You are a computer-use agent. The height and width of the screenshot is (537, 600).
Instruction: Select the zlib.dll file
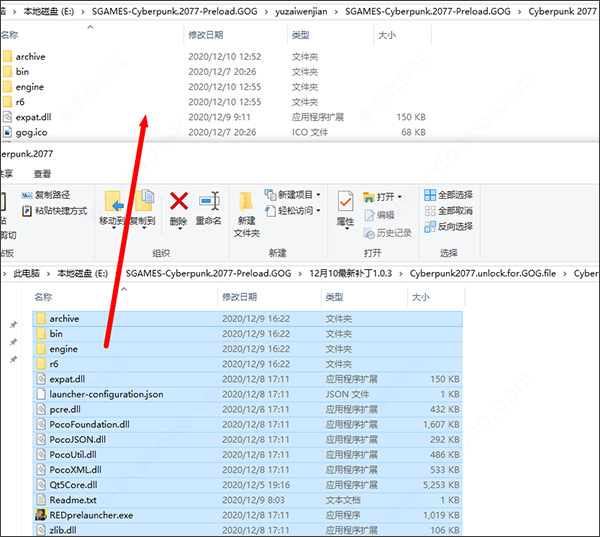[247, 530]
